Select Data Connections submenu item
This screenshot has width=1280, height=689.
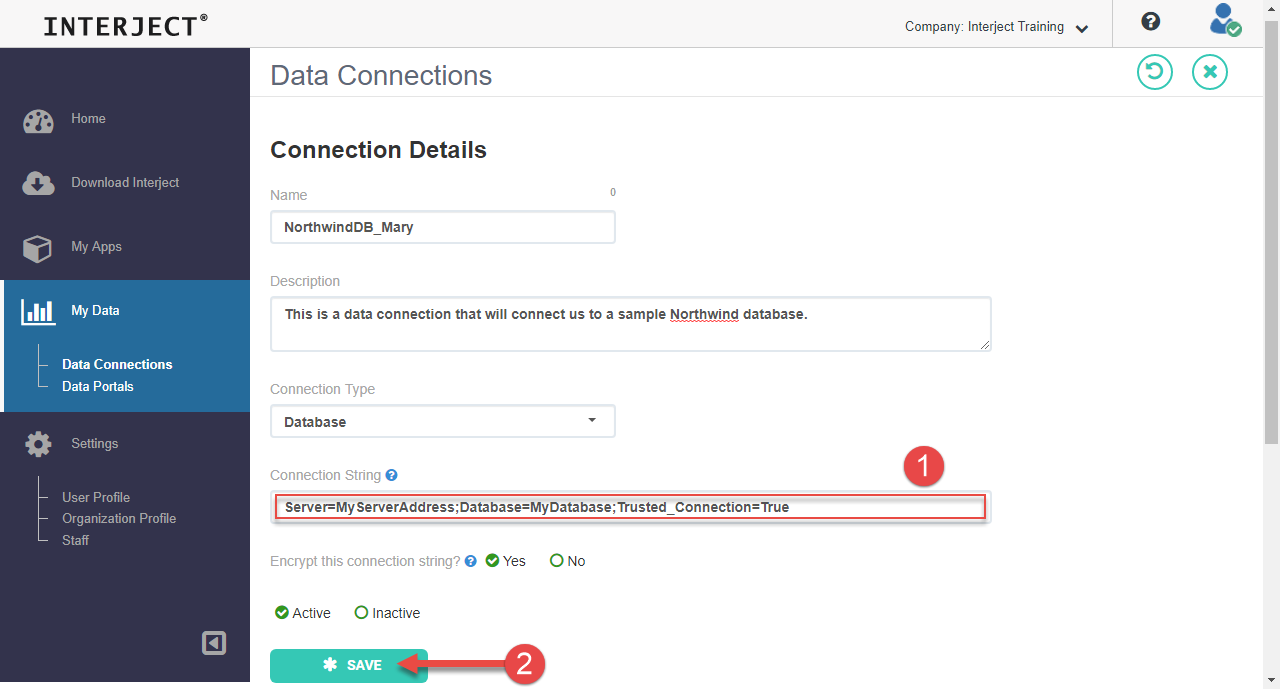point(117,364)
